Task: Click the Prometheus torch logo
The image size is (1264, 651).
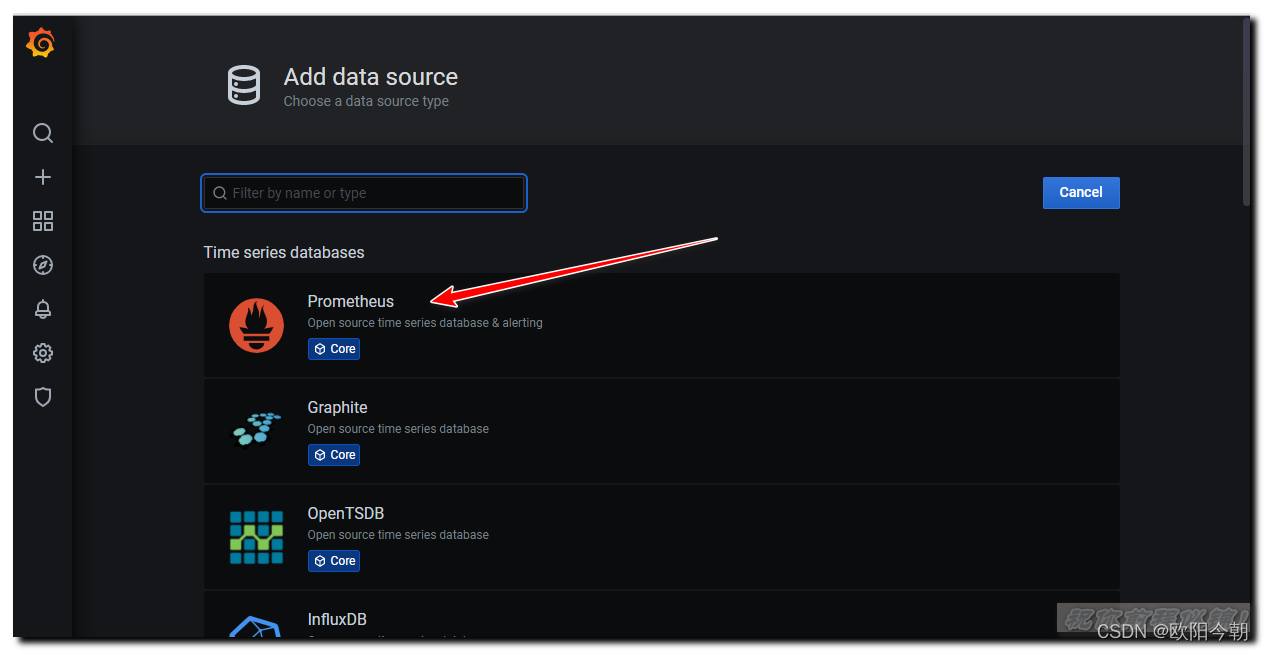Action: 256,326
